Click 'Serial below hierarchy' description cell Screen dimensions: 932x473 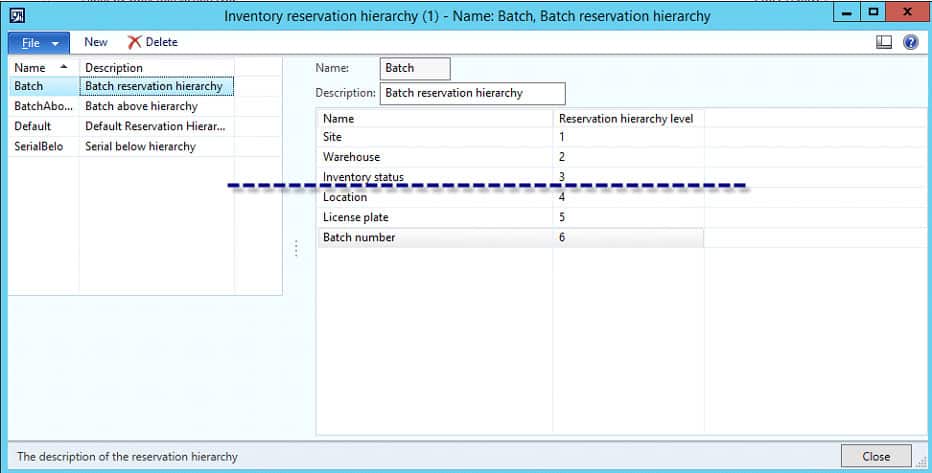(x=156, y=147)
